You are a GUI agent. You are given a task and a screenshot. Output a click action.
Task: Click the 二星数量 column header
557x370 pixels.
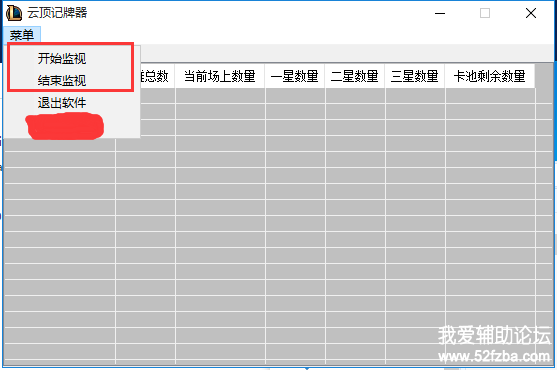(x=355, y=76)
